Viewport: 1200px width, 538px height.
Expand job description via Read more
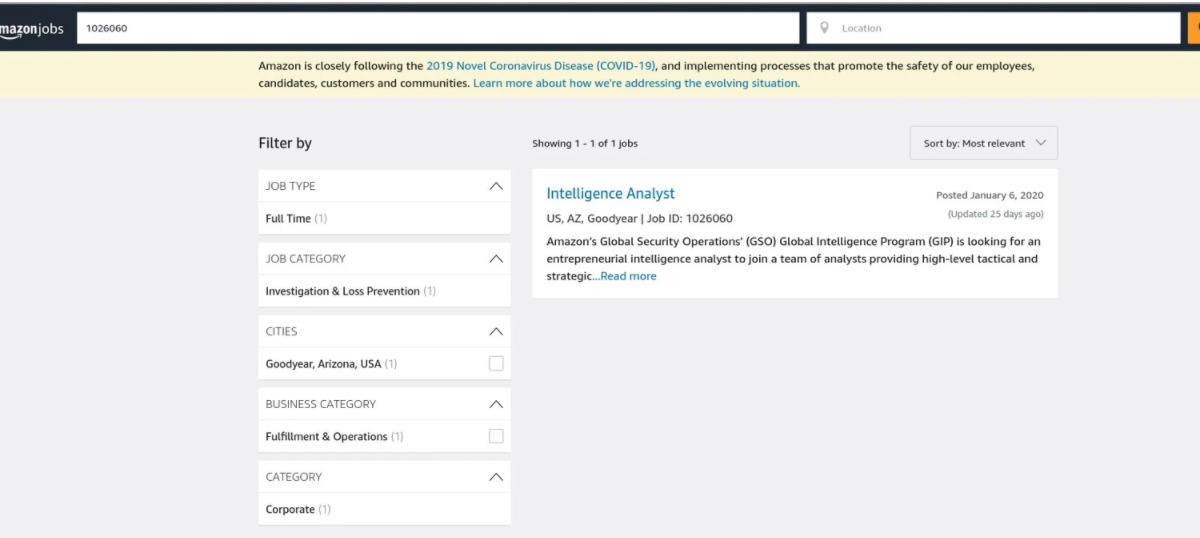click(x=629, y=276)
